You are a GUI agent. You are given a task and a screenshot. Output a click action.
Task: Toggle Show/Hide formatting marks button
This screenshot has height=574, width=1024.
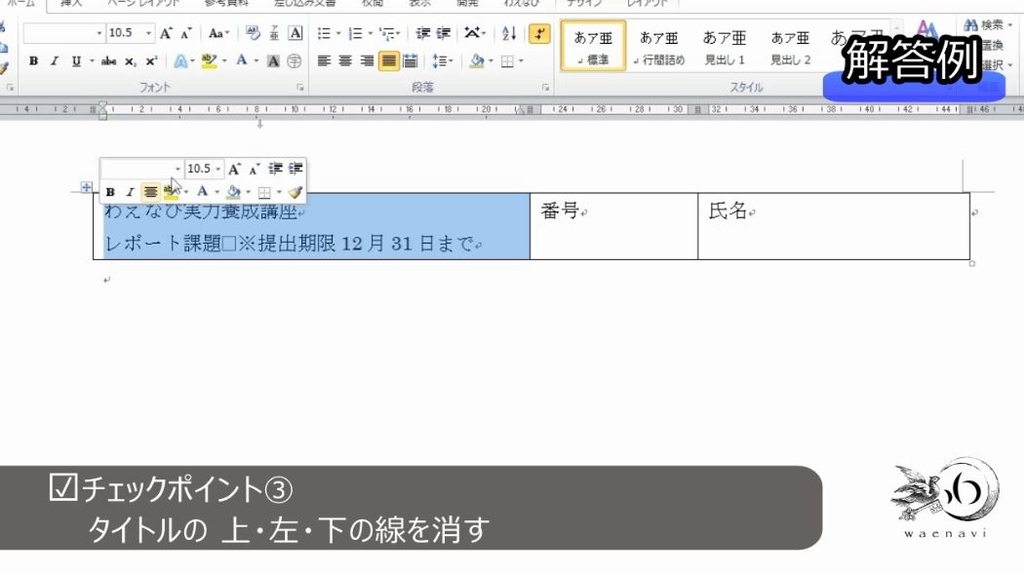(x=539, y=33)
